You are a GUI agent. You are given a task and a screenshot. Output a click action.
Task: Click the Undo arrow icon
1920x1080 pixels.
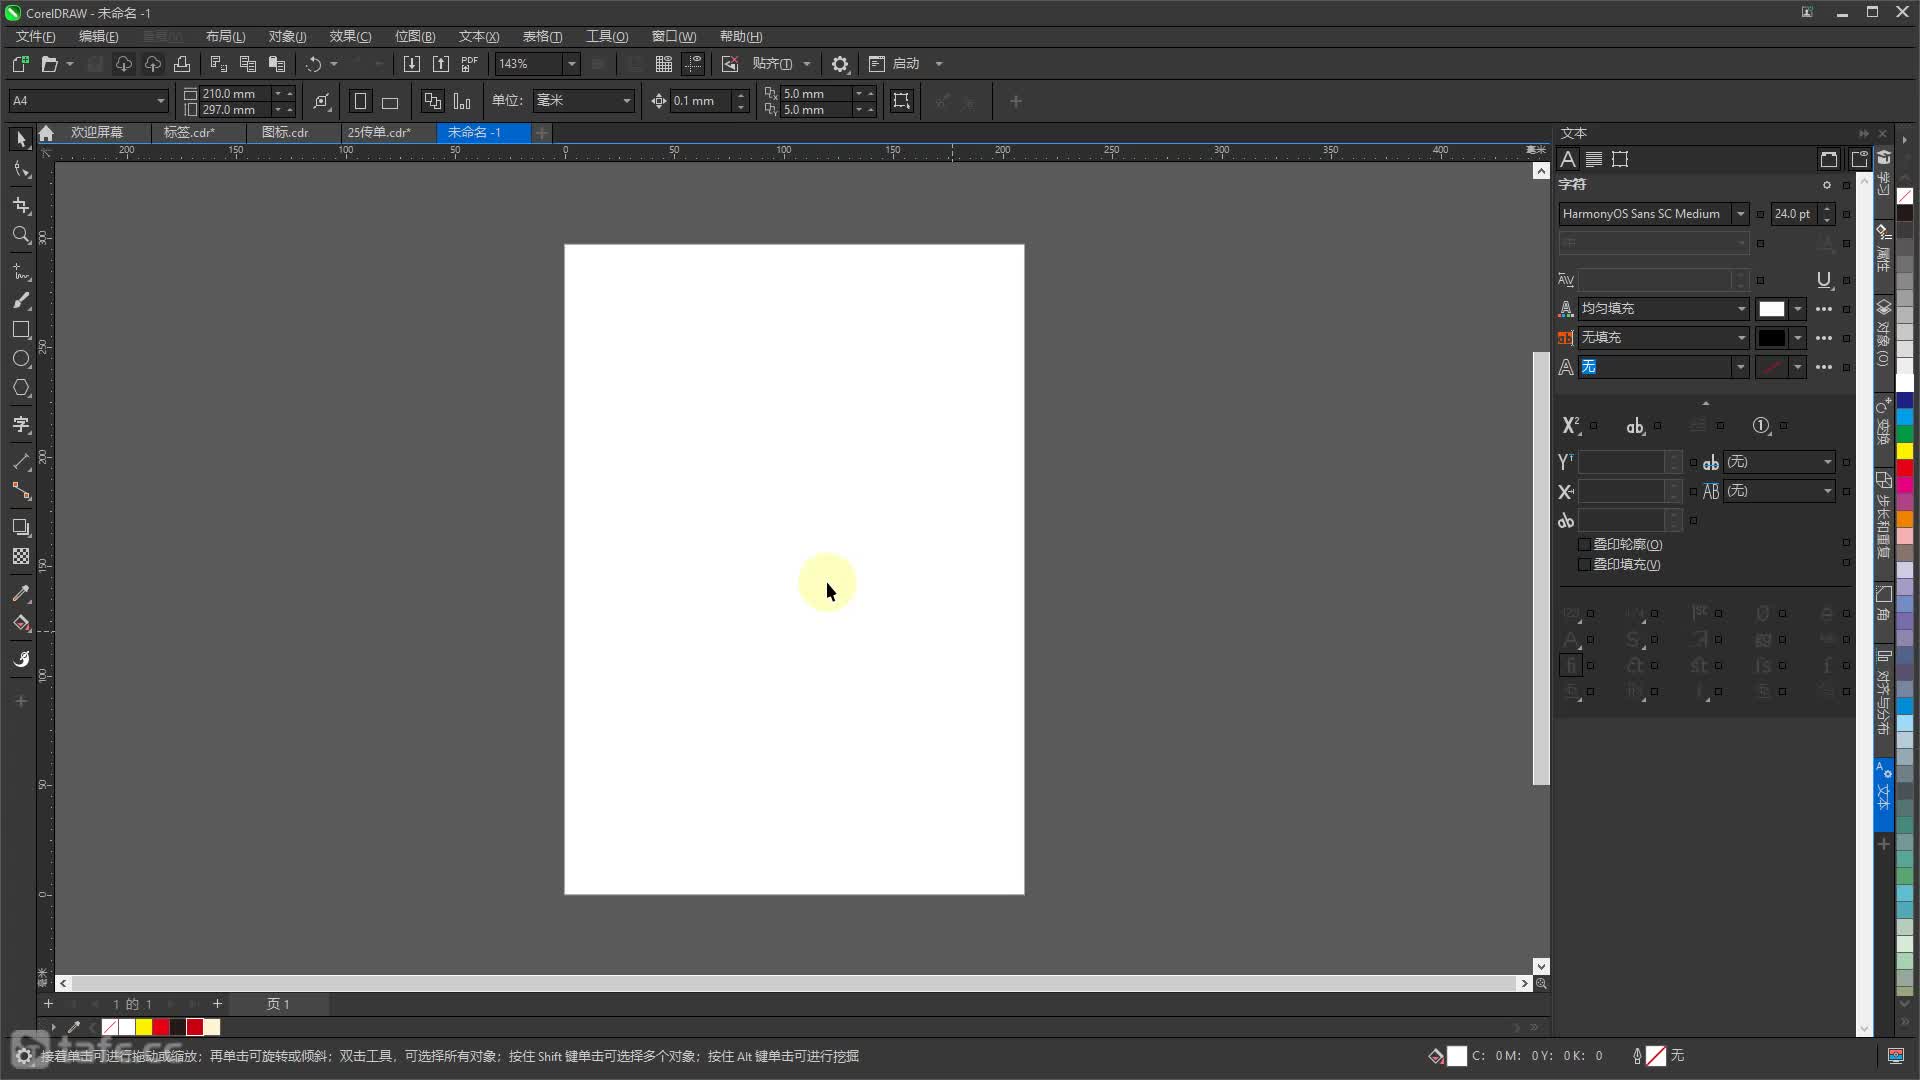pos(314,64)
